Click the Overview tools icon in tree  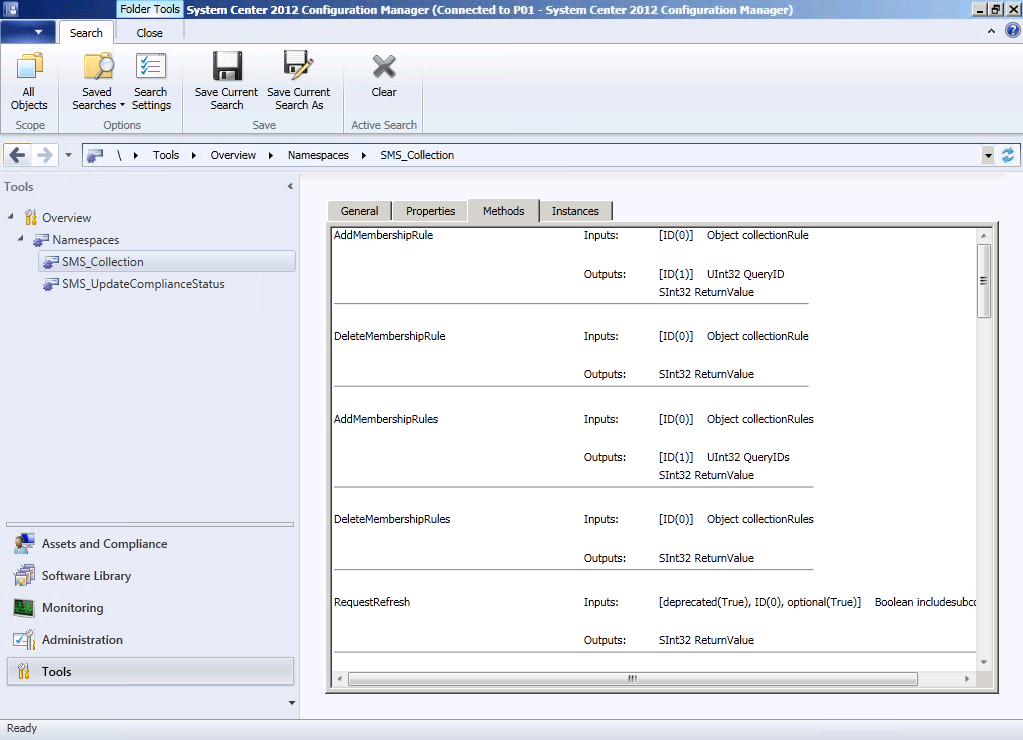click(31, 217)
